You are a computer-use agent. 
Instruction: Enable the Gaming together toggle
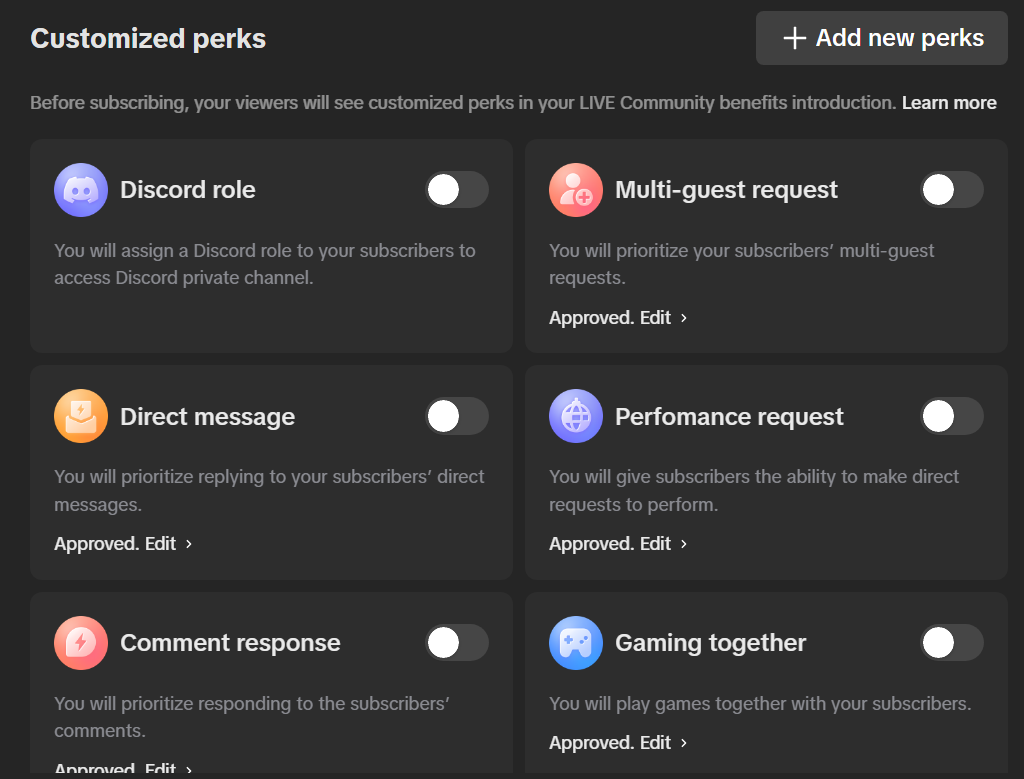952,643
